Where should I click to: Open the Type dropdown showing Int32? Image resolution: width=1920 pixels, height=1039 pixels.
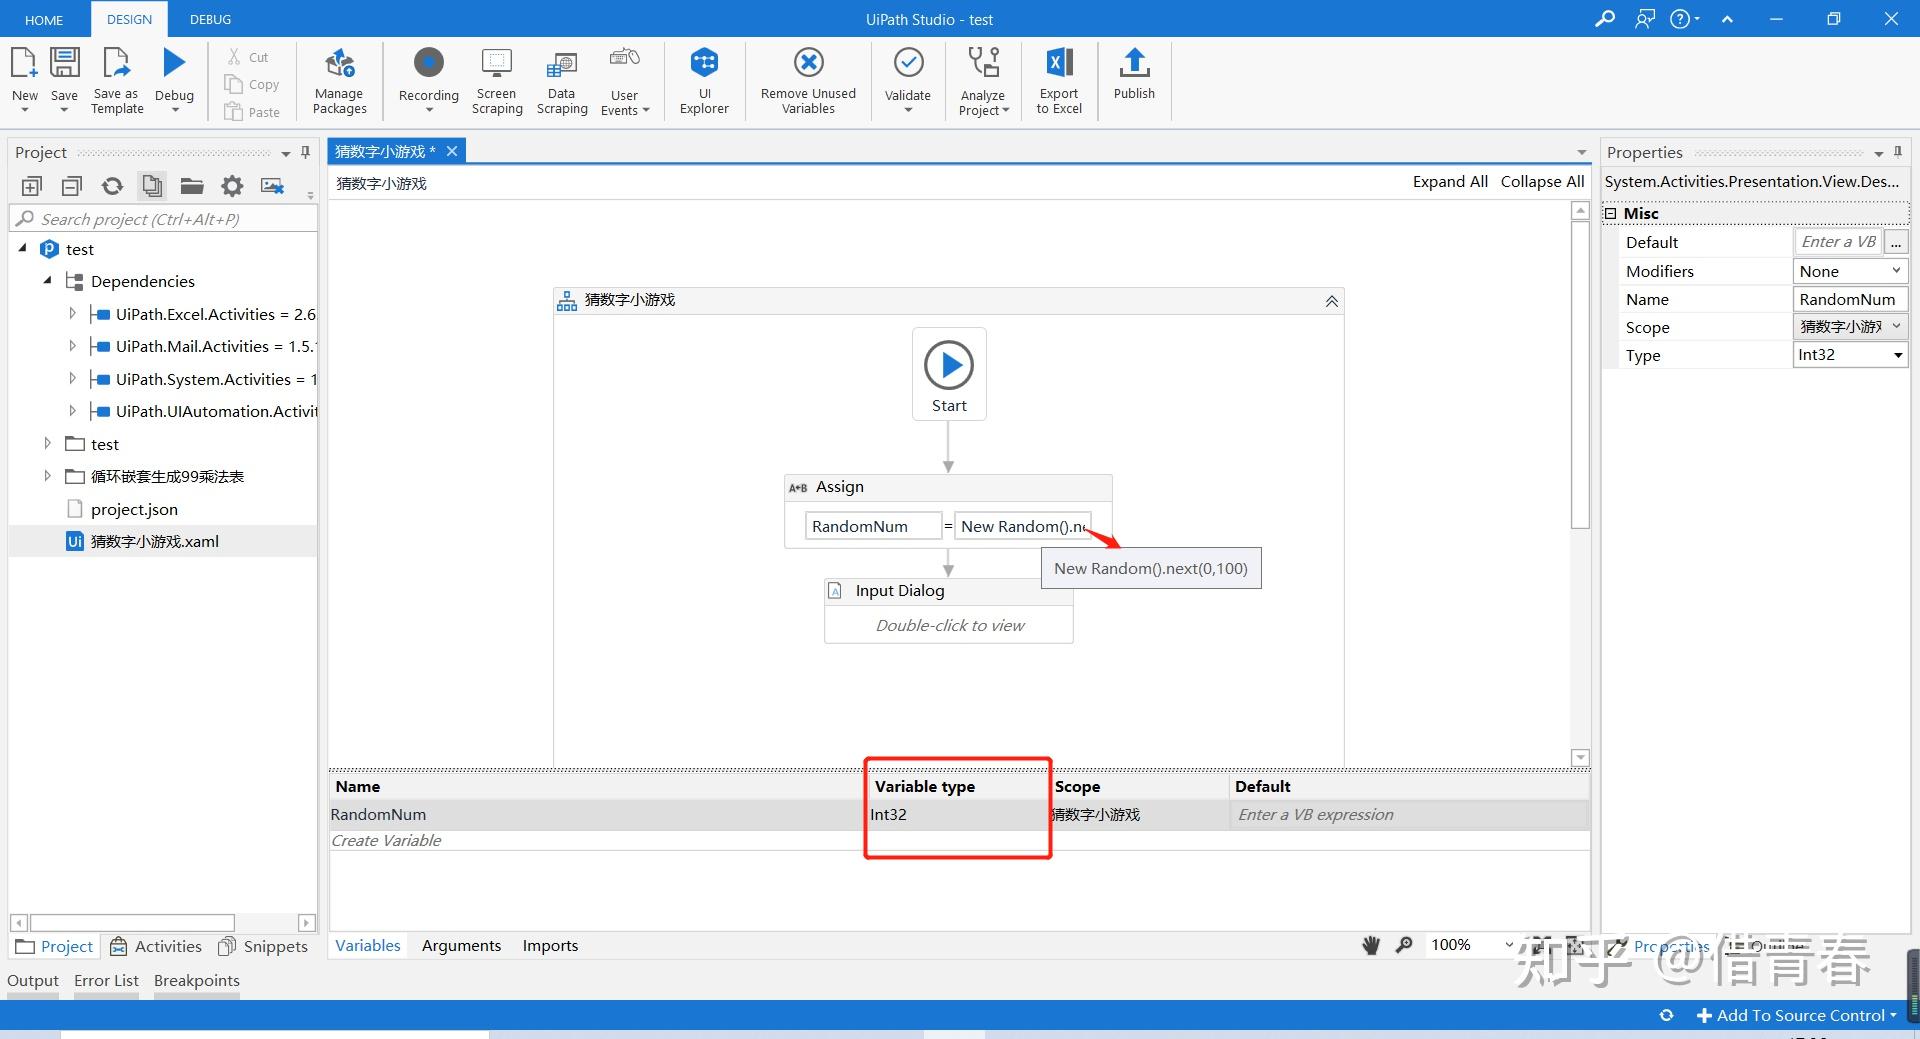(x=1895, y=354)
